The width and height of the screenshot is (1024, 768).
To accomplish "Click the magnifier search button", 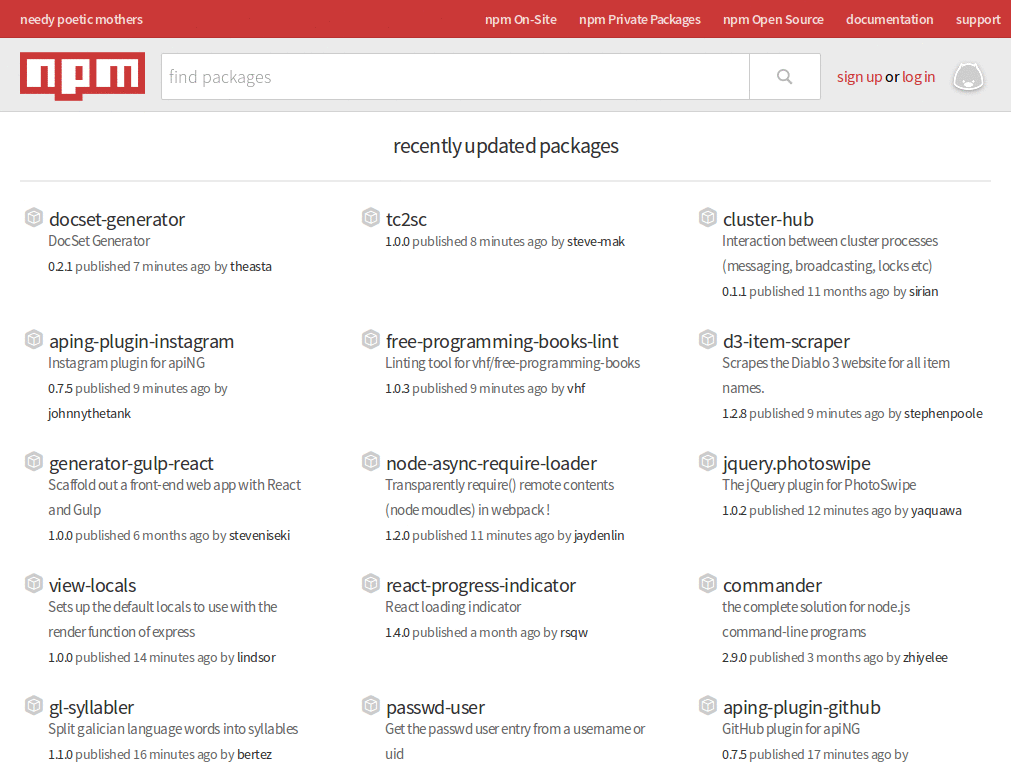I will point(784,76).
